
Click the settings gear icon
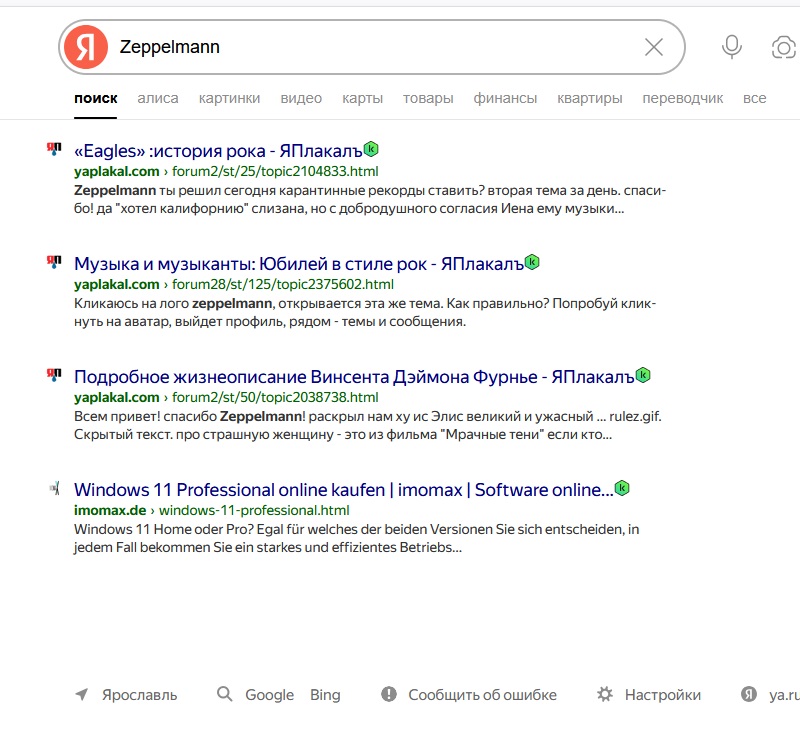pos(605,694)
